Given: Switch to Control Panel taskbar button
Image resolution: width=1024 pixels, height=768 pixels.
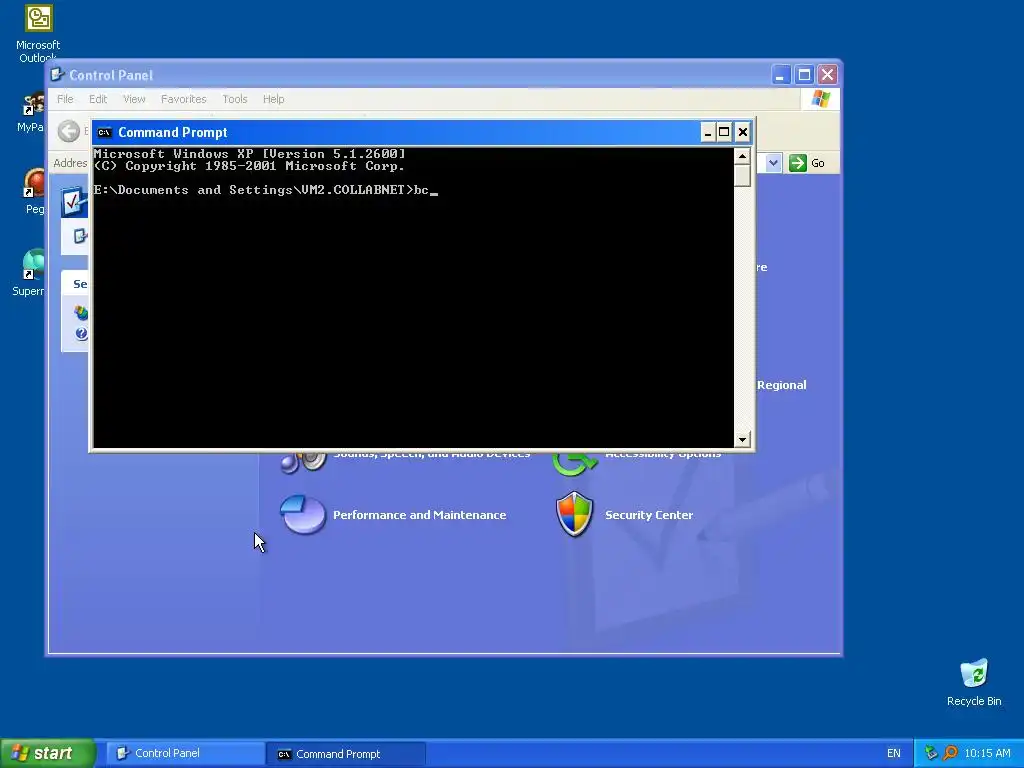Looking at the screenshot, I should [x=185, y=753].
